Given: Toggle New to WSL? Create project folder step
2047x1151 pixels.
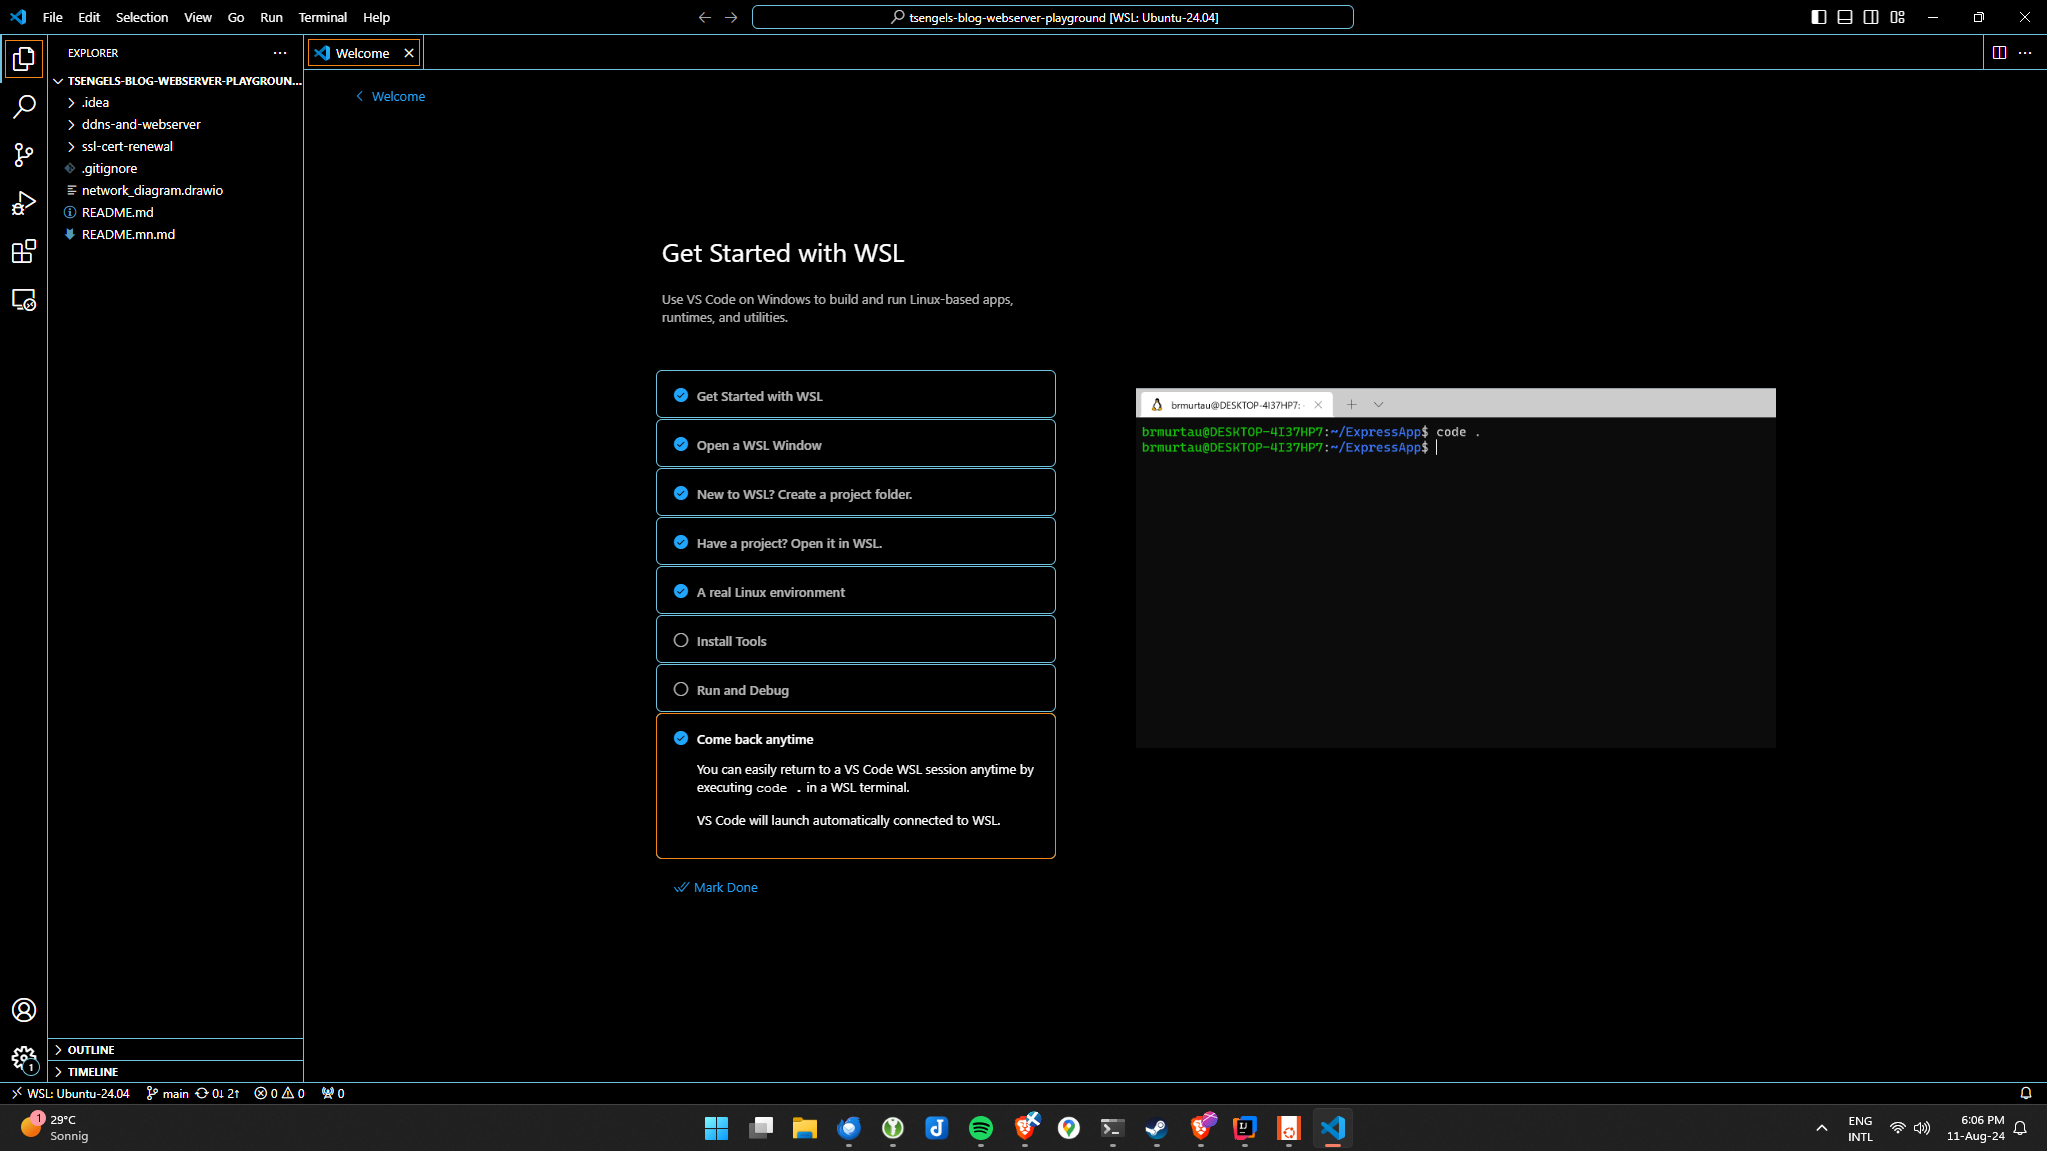Looking at the screenshot, I should pyautogui.click(x=681, y=493).
